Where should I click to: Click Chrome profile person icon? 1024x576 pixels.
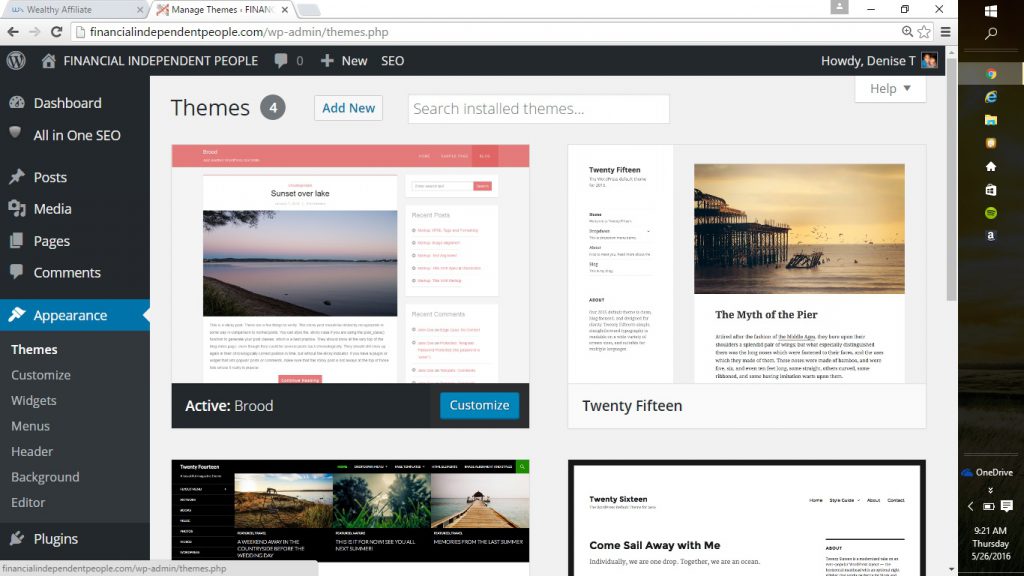point(839,7)
